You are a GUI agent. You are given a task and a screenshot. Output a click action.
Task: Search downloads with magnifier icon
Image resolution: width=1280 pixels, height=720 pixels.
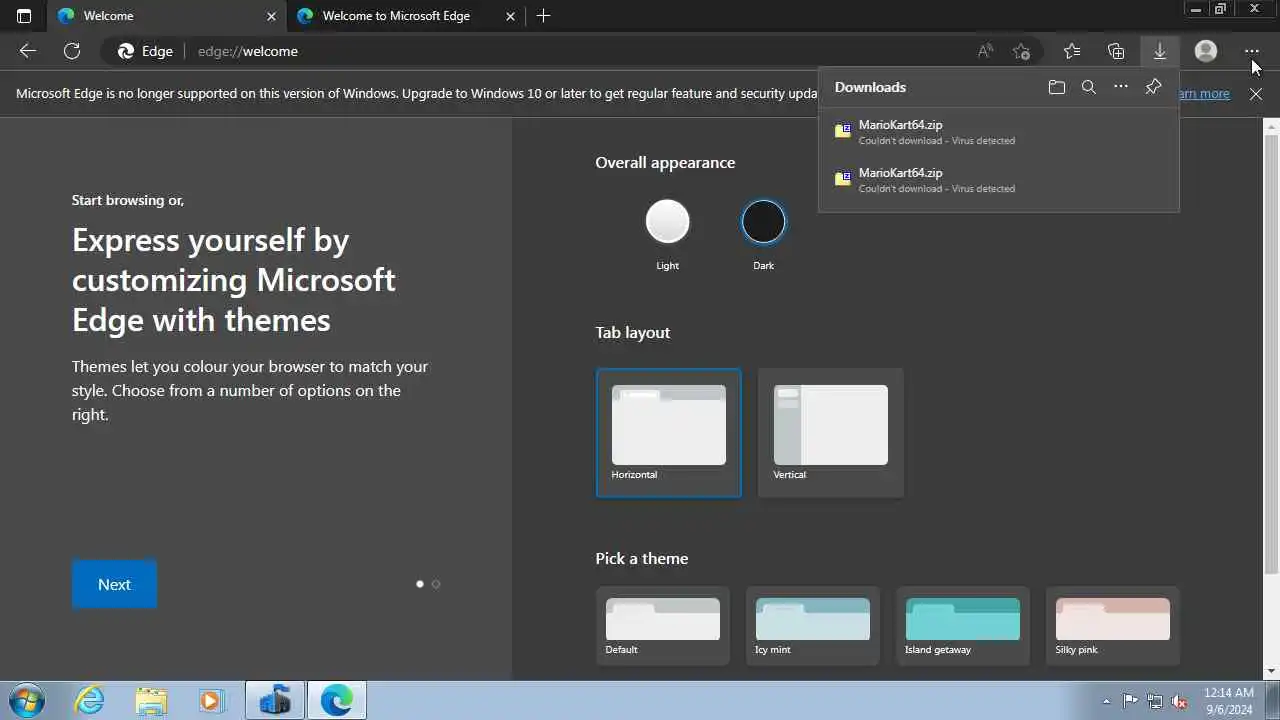click(1089, 87)
